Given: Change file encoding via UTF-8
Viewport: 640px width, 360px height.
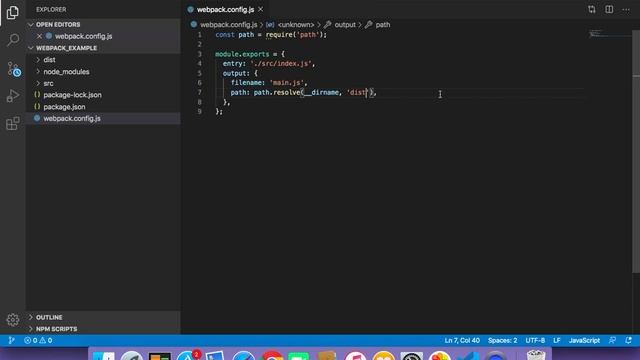Looking at the screenshot, I should [535, 340].
